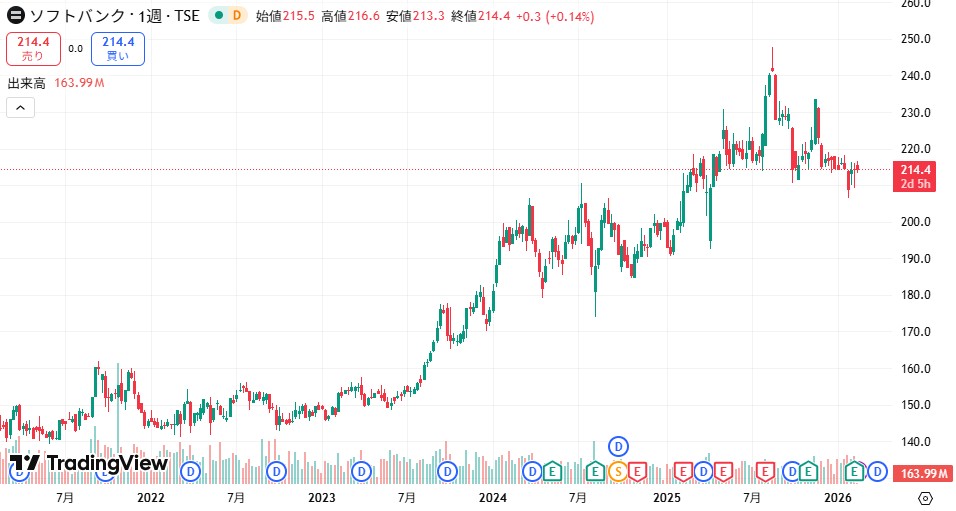Open the red E marker just after July 2025
Viewport: 956px width, 511px height.
[765, 471]
